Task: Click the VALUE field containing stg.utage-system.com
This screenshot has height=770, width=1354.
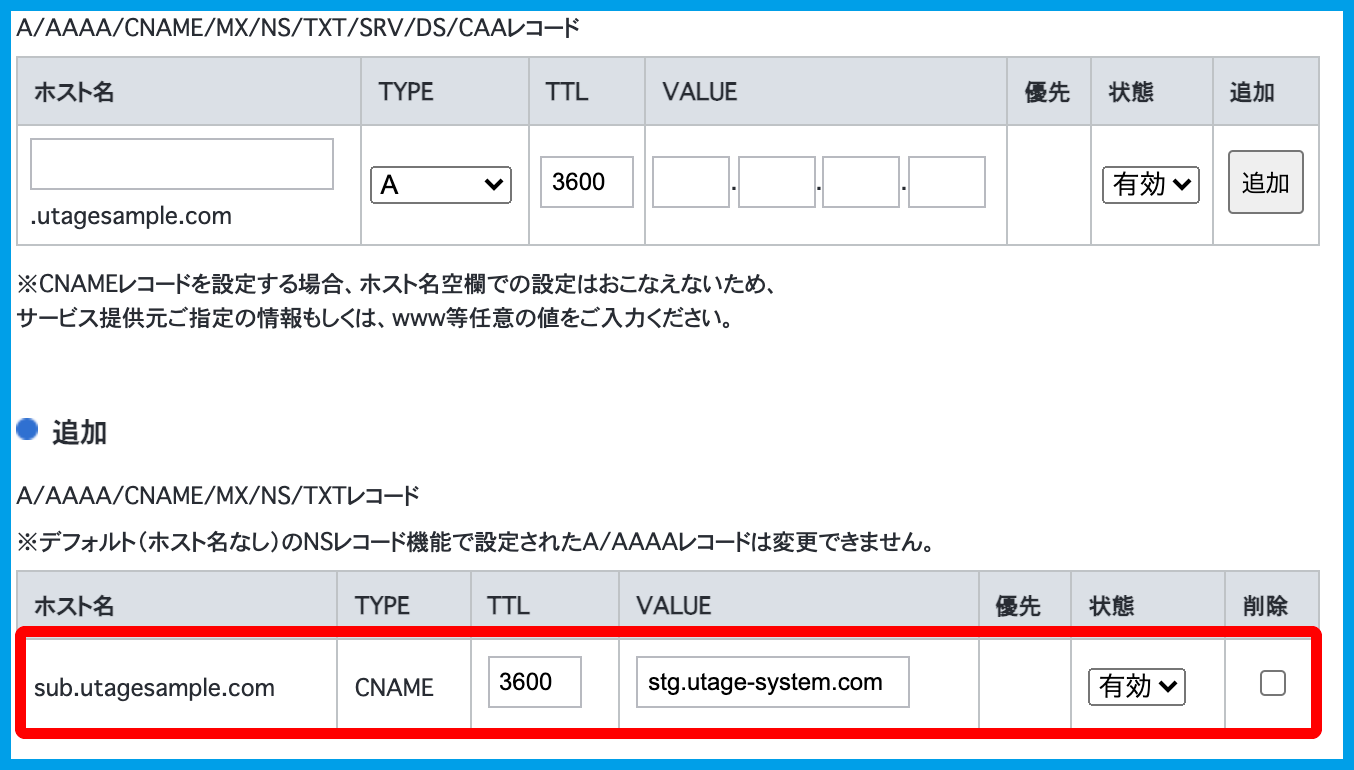Action: click(x=772, y=682)
